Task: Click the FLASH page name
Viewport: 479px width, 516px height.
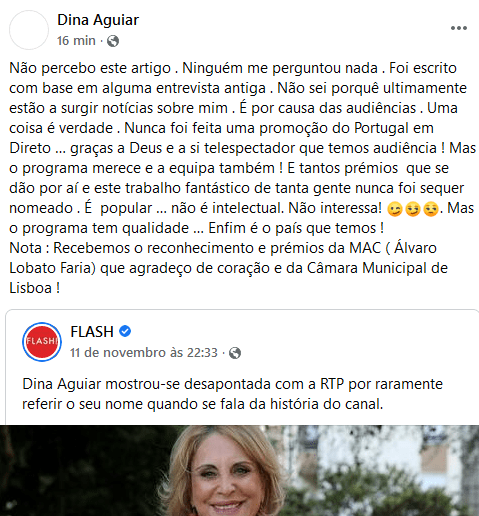Action: 92,332
